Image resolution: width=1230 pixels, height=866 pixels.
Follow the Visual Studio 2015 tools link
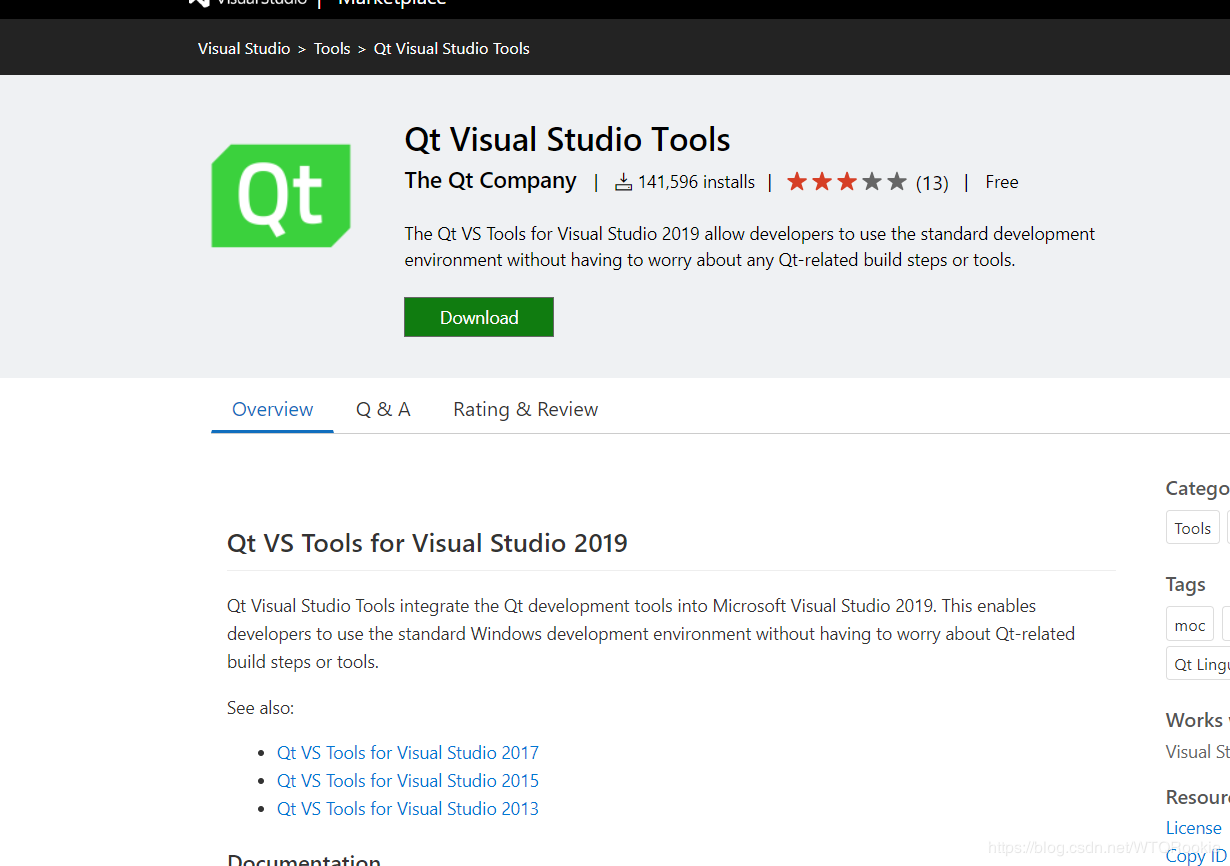pyautogui.click(x=407, y=780)
